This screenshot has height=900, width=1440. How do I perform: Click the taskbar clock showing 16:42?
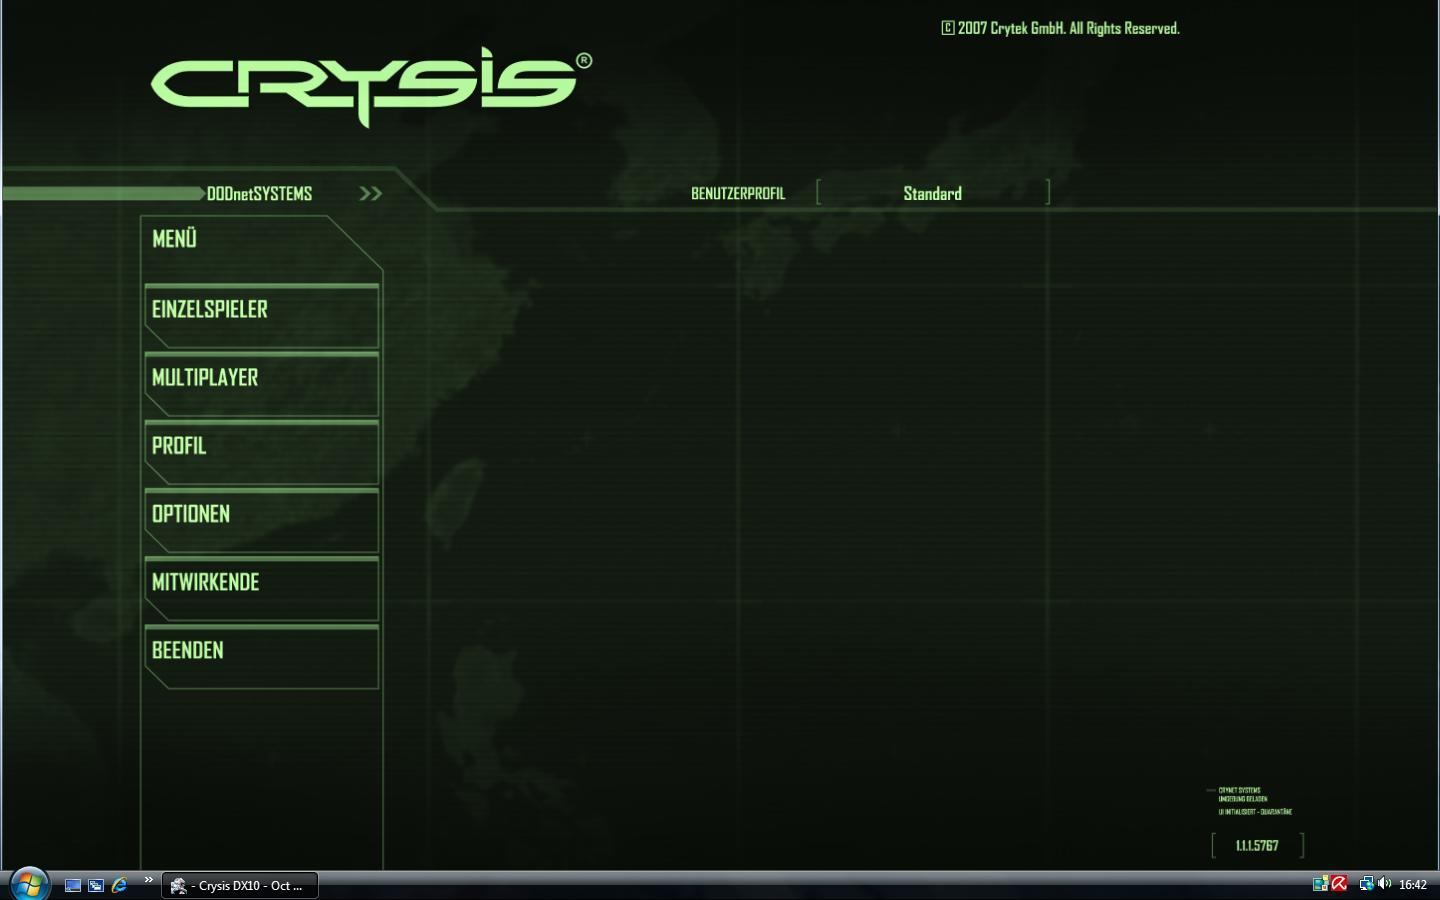pyautogui.click(x=1413, y=885)
